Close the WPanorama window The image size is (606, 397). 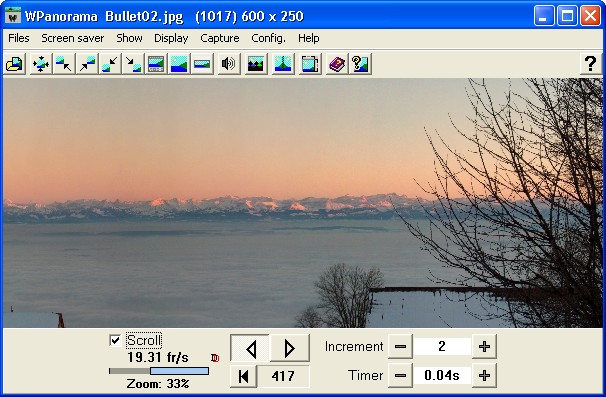coord(590,16)
